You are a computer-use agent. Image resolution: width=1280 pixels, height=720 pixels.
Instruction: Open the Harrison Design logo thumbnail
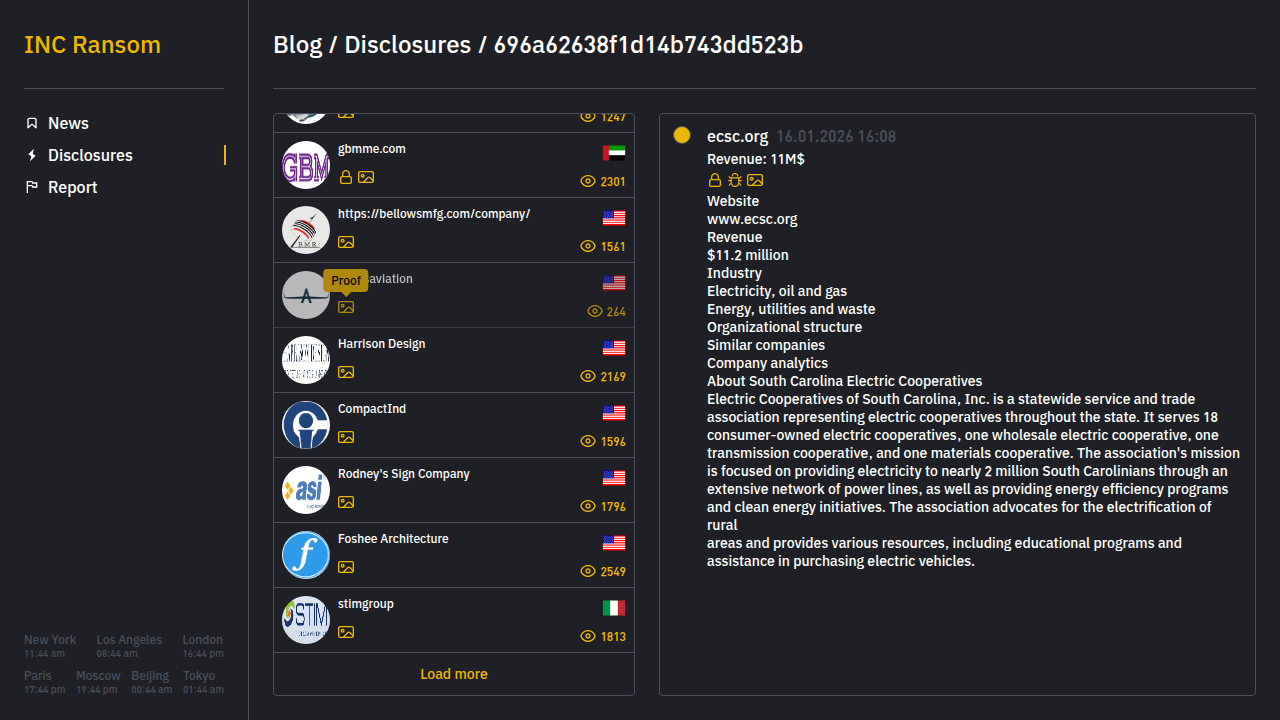point(306,360)
